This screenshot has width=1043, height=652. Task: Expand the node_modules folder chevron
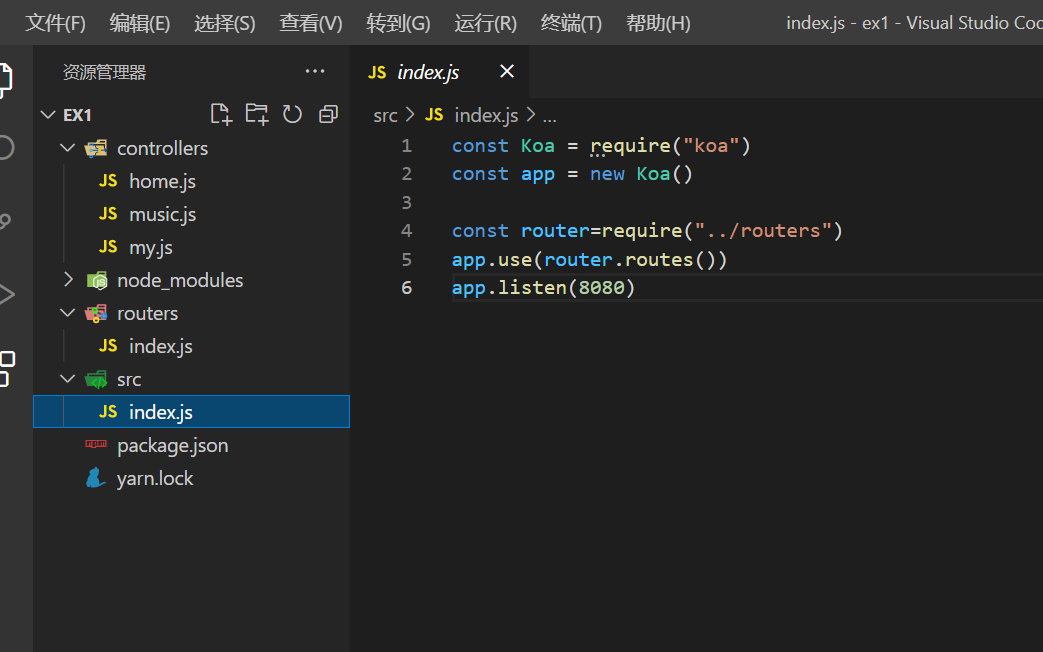pos(67,279)
